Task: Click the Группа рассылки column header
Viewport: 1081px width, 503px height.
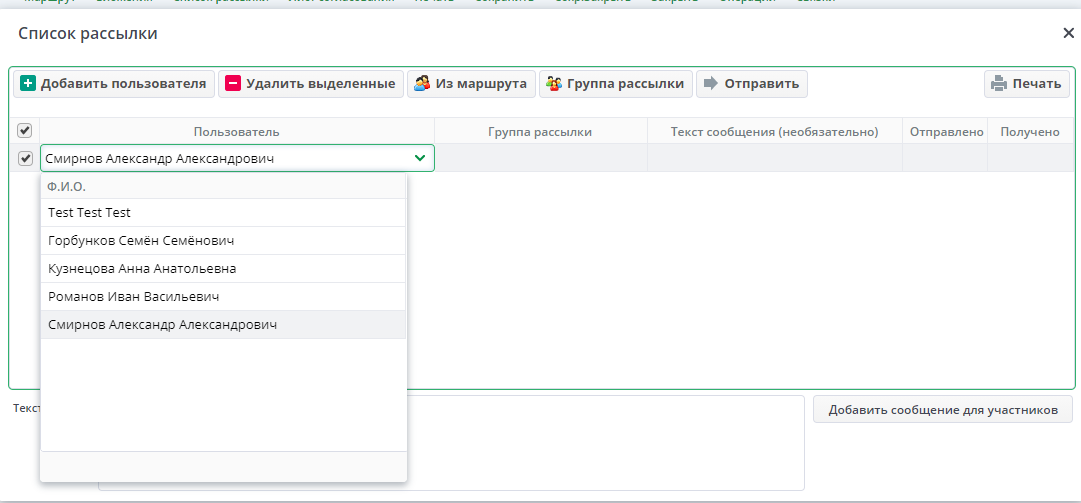Action: tap(540, 132)
